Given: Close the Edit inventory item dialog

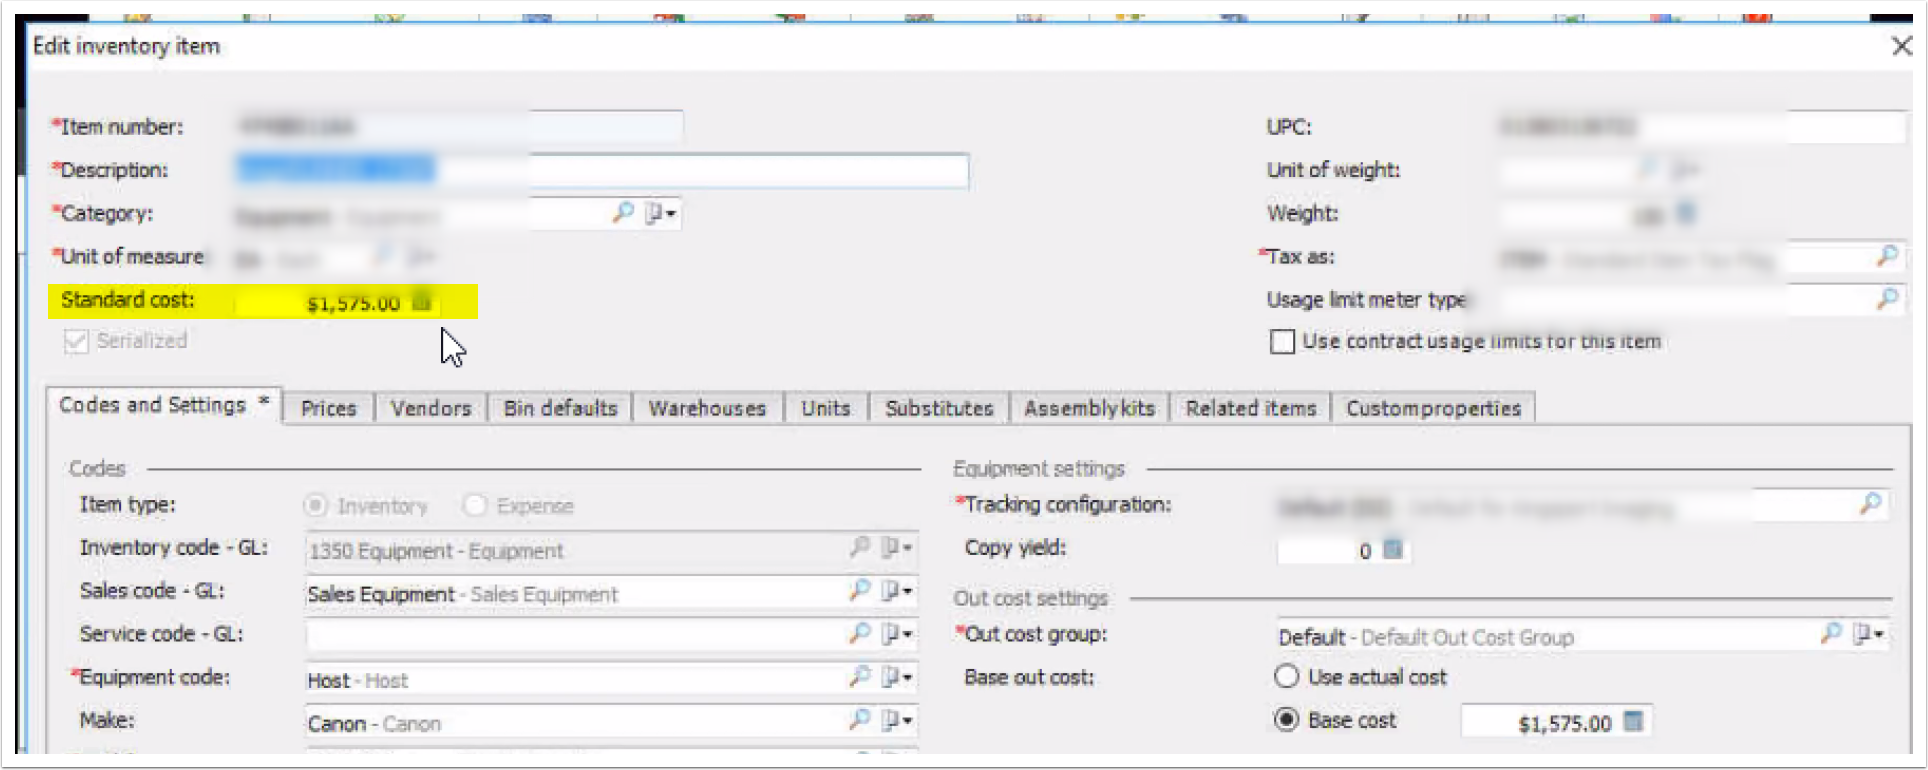Looking at the screenshot, I should pos(1902,46).
